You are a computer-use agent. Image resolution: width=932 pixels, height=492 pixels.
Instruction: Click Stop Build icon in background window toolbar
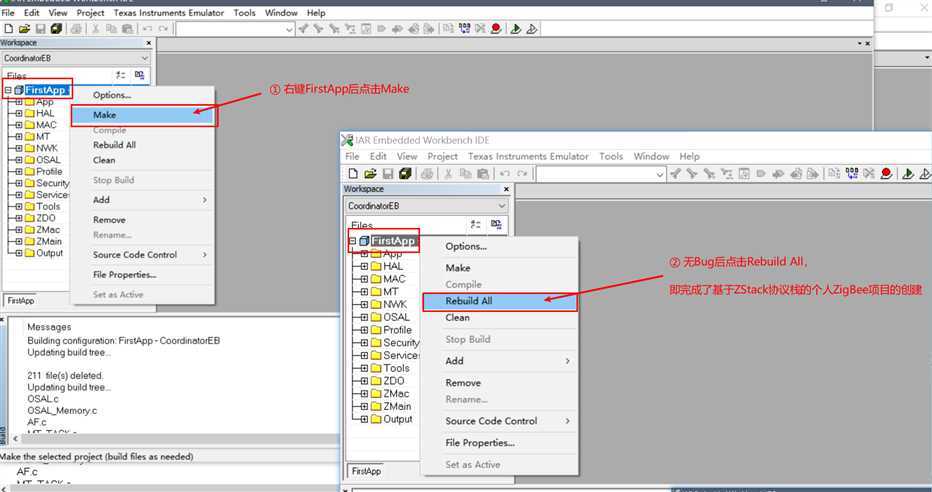[480, 29]
